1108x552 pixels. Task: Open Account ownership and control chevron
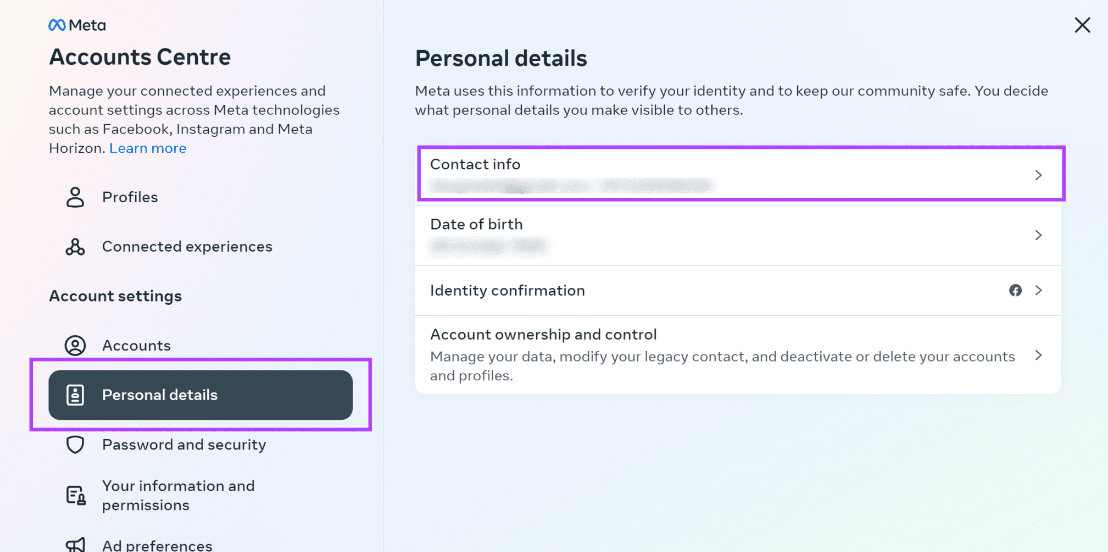pos(1038,355)
